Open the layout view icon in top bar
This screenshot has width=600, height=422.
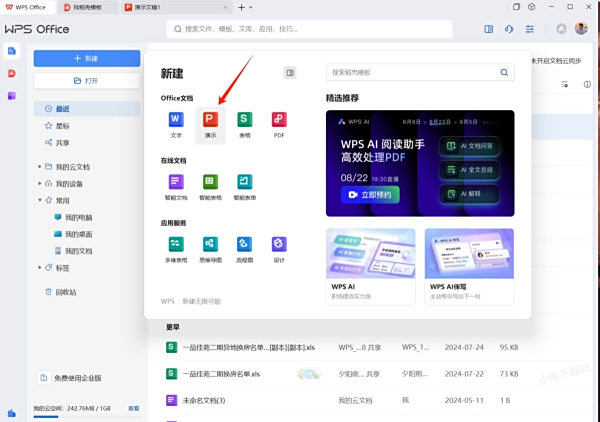pos(488,29)
